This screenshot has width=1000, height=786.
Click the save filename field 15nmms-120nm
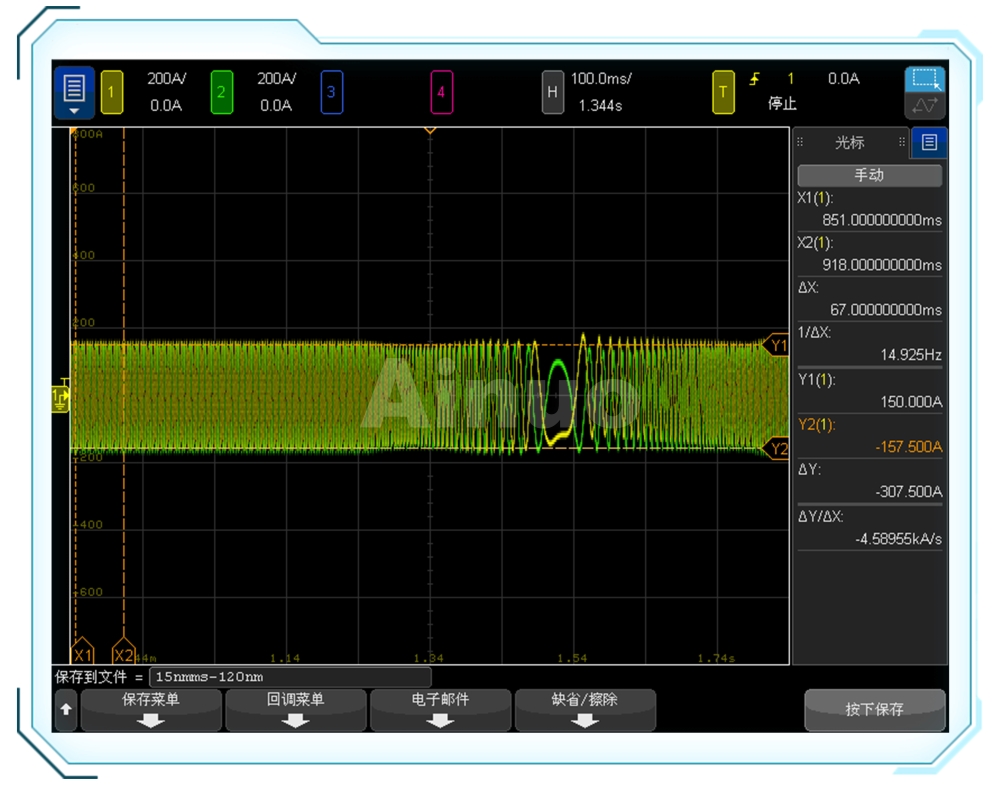(290, 678)
